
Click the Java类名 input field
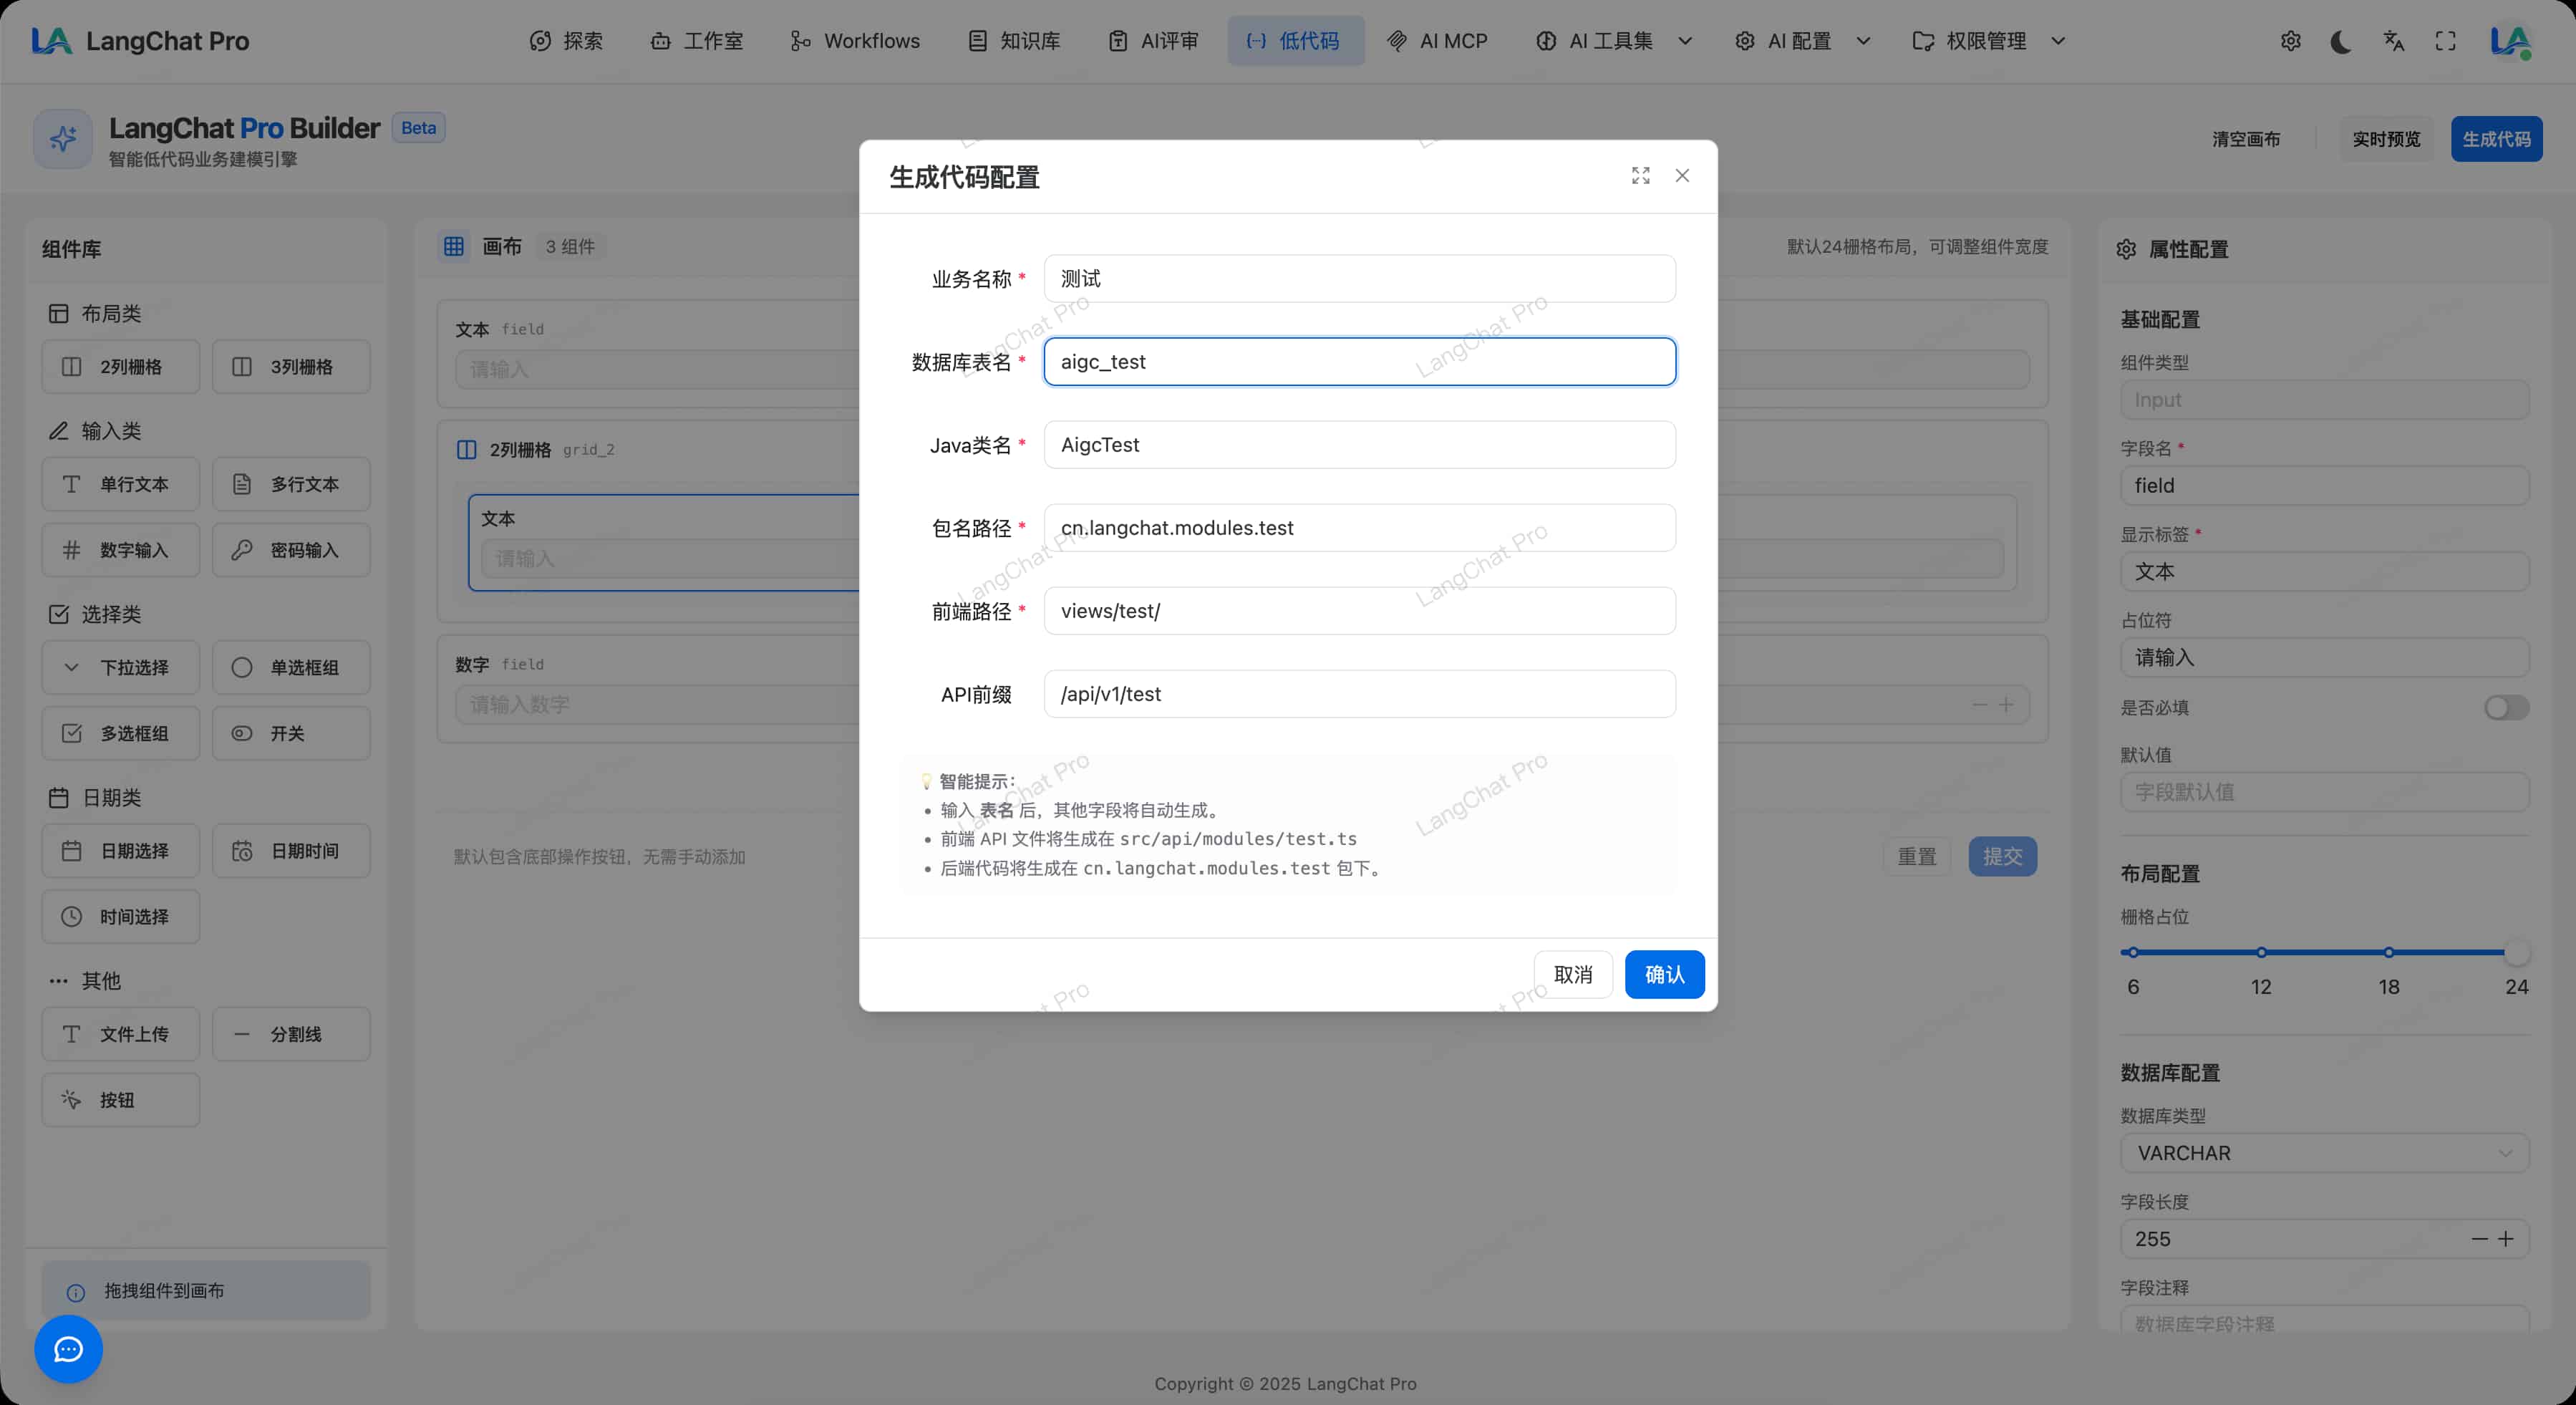[x=1359, y=445]
